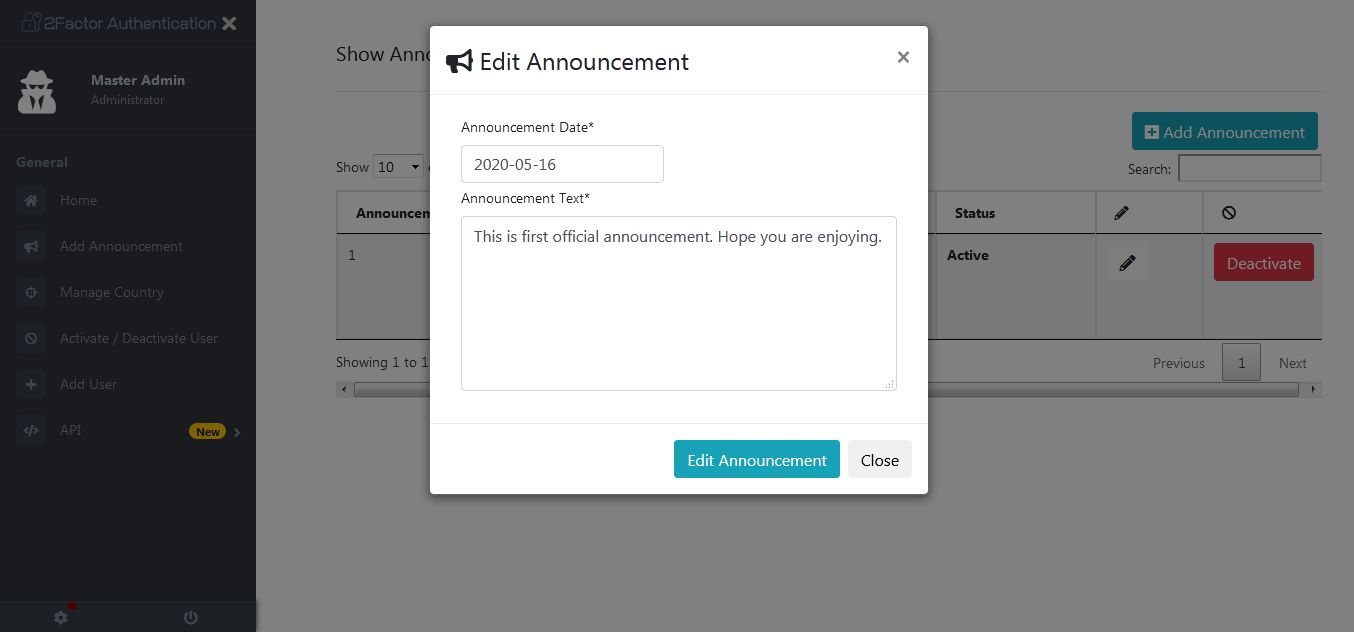Click the crosshair icon for Manage Country
The width and height of the screenshot is (1354, 632).
click(31, 292)
